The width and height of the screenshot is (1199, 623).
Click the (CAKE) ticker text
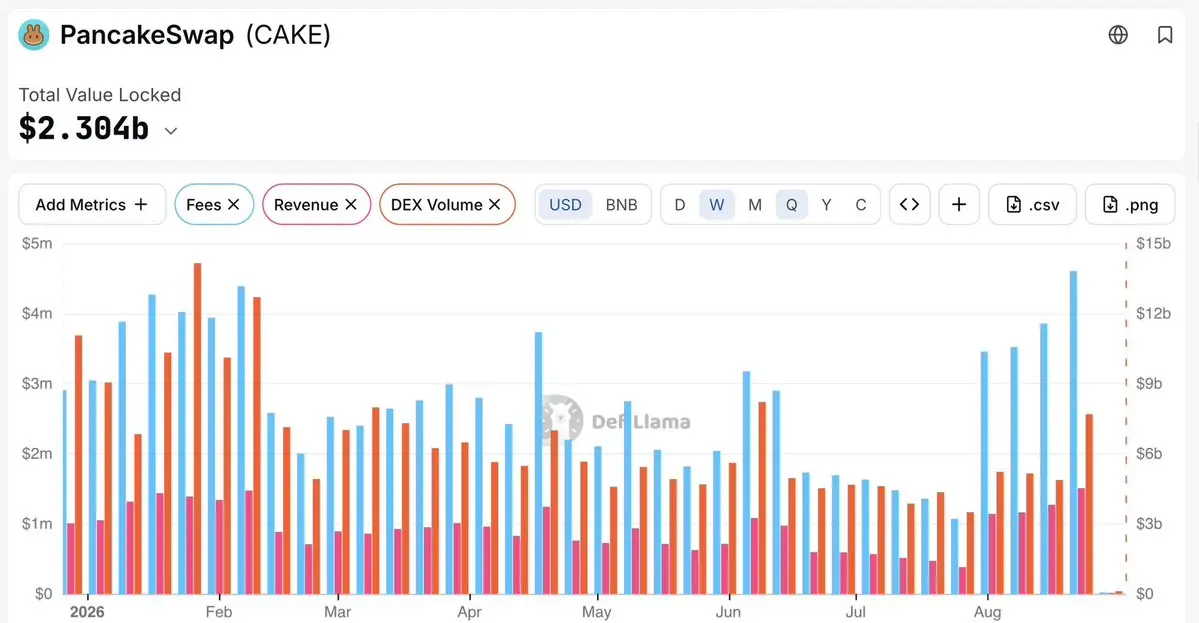pyautogui.click(x=288, y=35)
